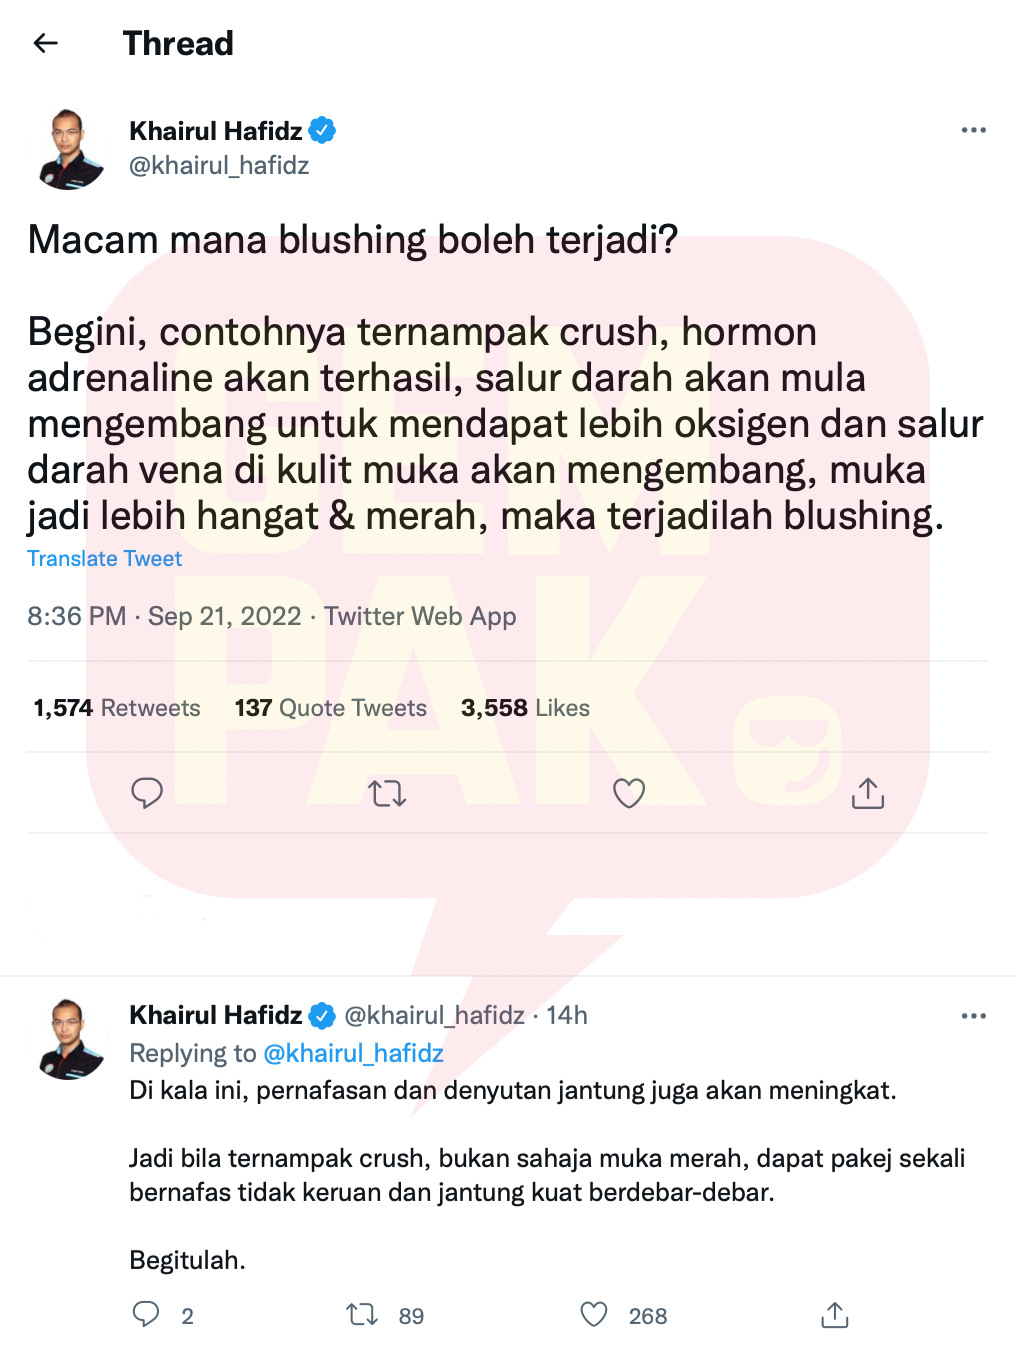Retweet the main blushing tweet

click(387, 794)
